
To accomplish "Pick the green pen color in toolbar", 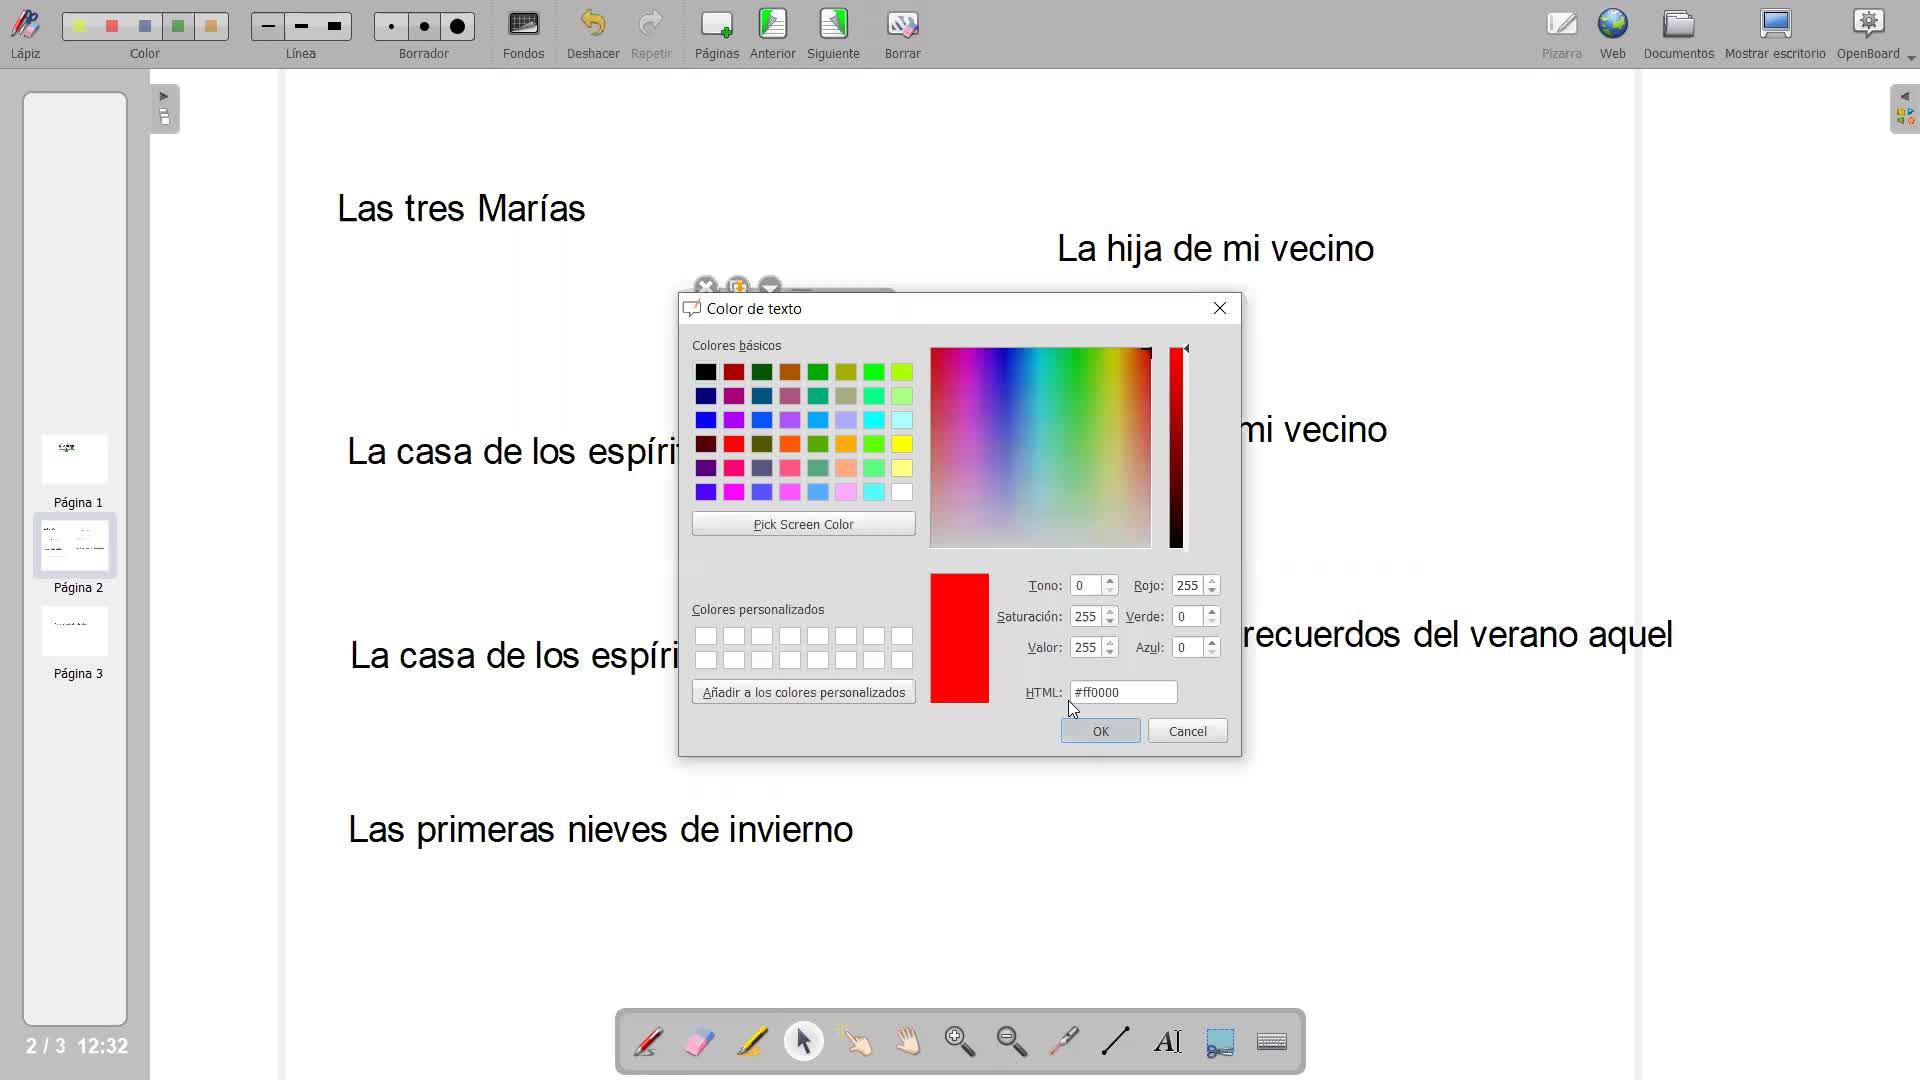I will [x=178, y=27].
